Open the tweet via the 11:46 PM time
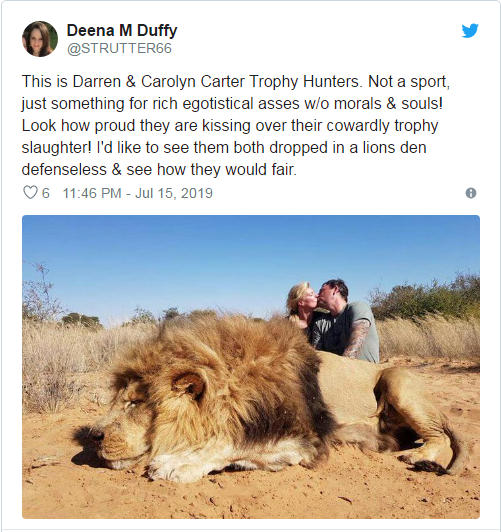 92,193
